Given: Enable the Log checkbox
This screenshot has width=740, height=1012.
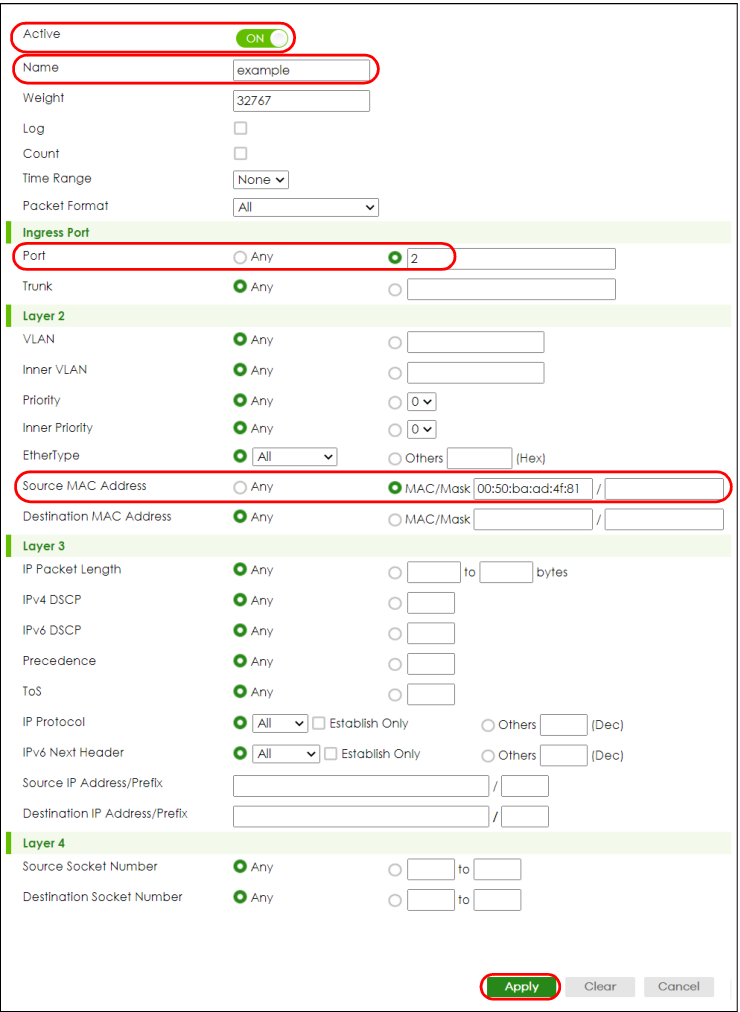Looking at the screenshot, I should (240, 128).
